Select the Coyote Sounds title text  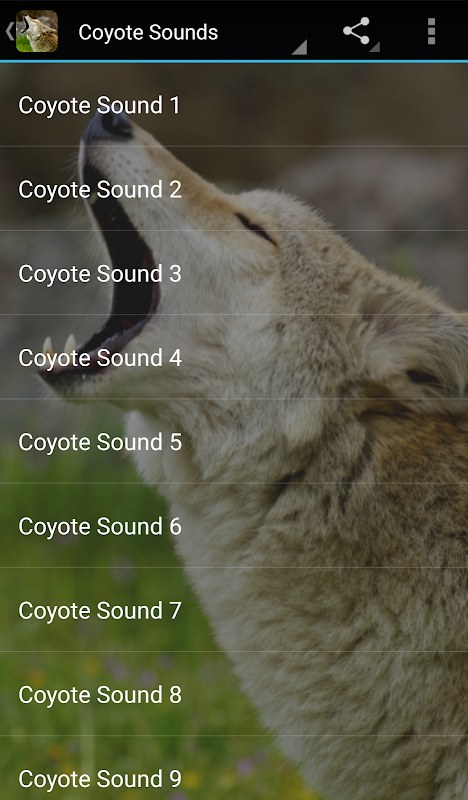click(x=148, y=32)
